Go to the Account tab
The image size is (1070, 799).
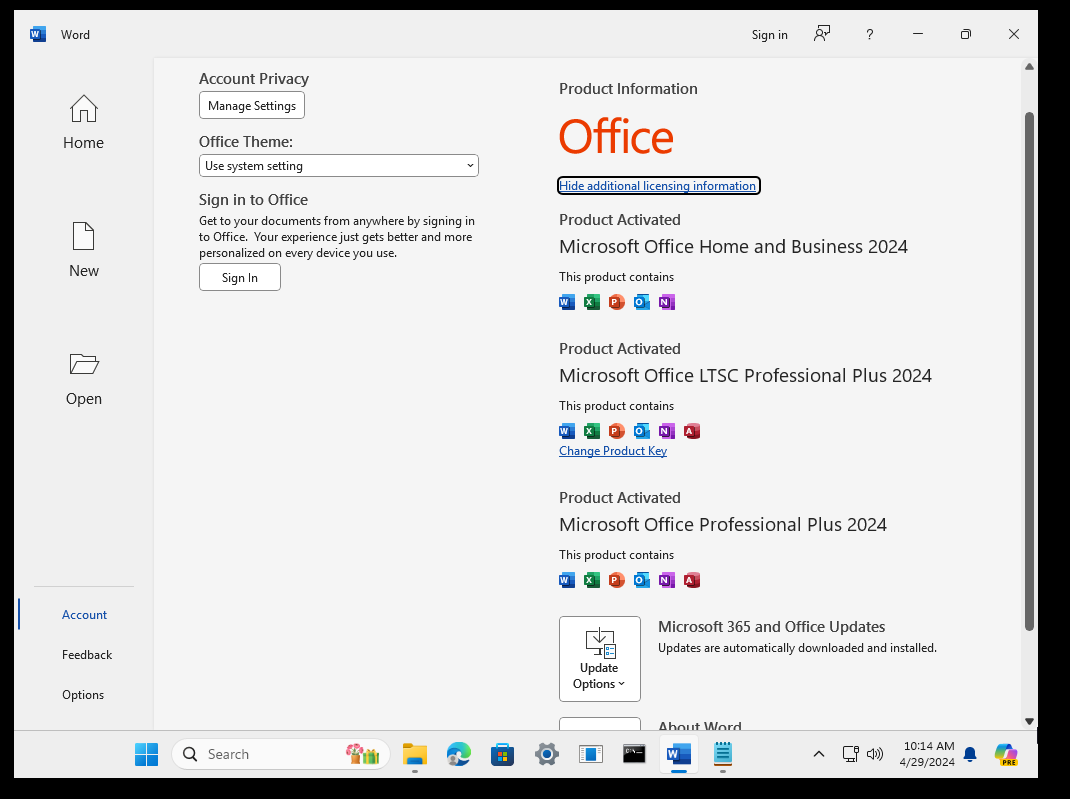coord(84,614)
